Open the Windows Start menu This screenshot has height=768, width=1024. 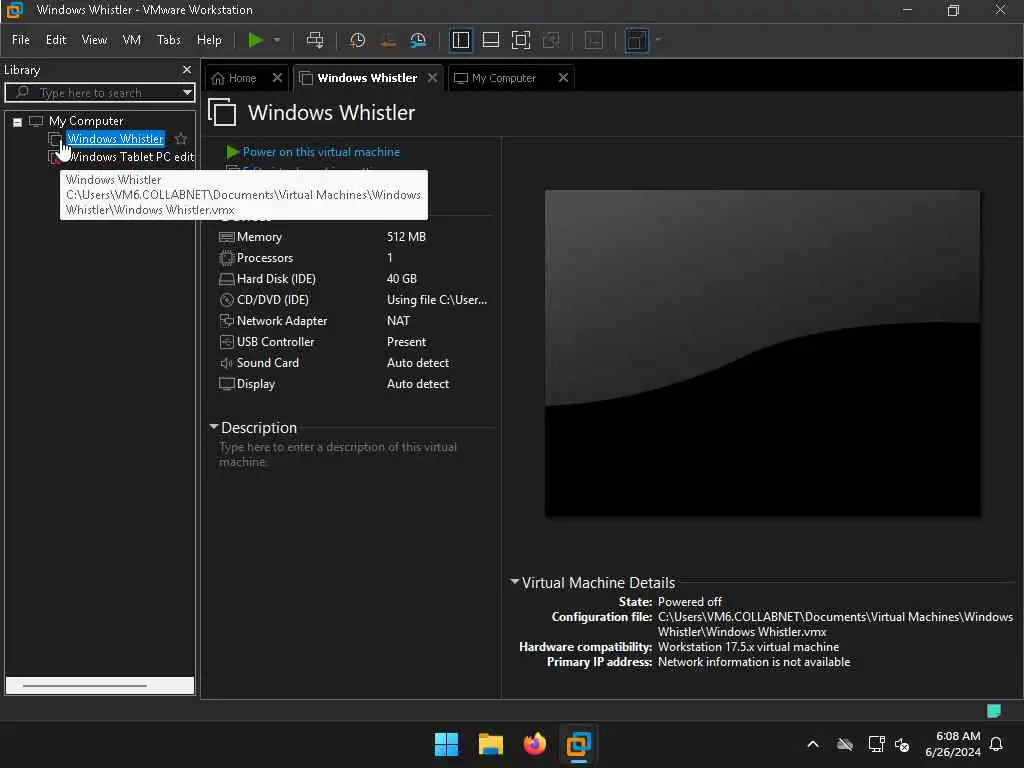[x=446, y=744]
